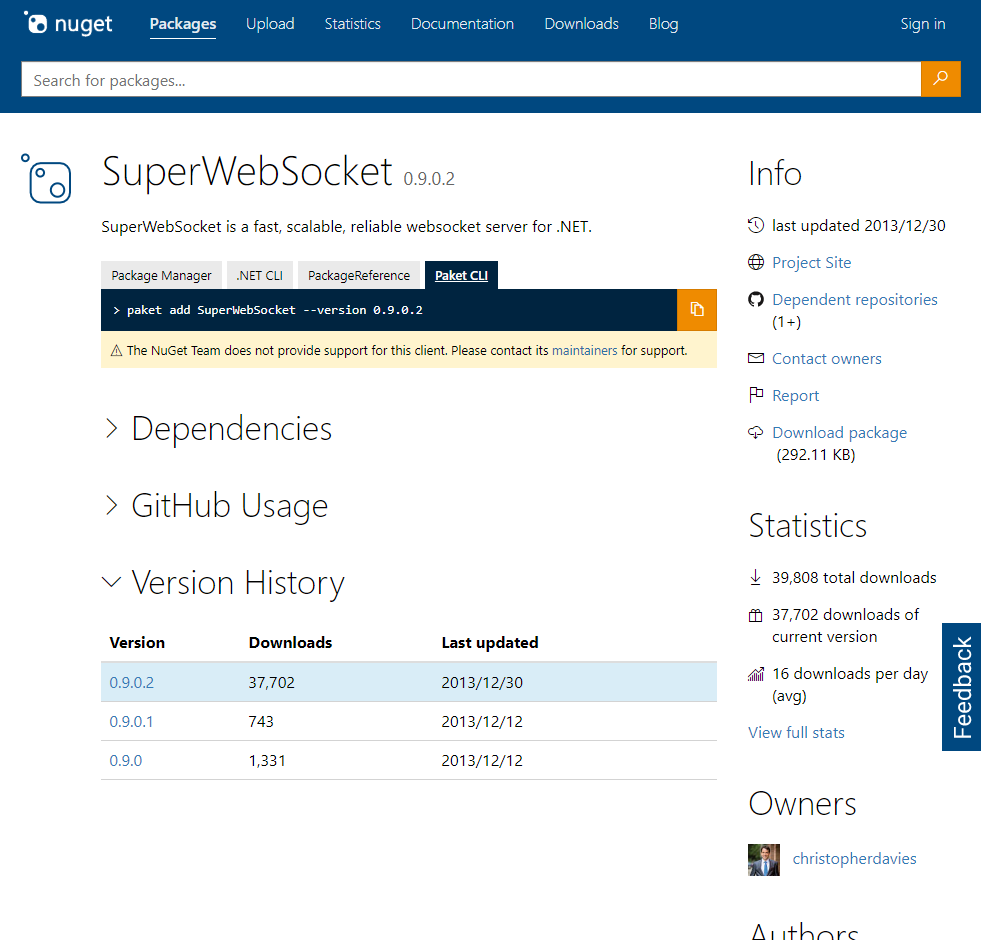Select the Package Manager tab

click(x=161, y=275)
